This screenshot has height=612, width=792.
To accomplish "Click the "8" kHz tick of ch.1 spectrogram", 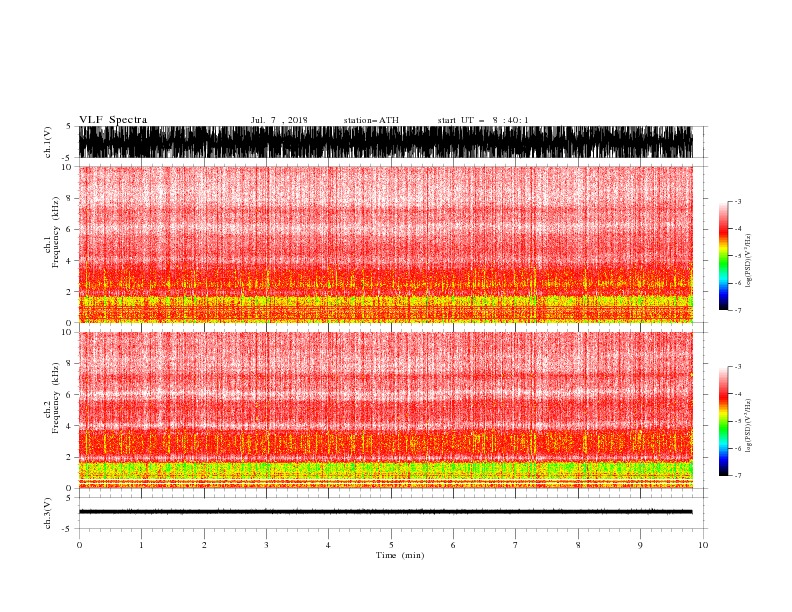I will [69, 198].
